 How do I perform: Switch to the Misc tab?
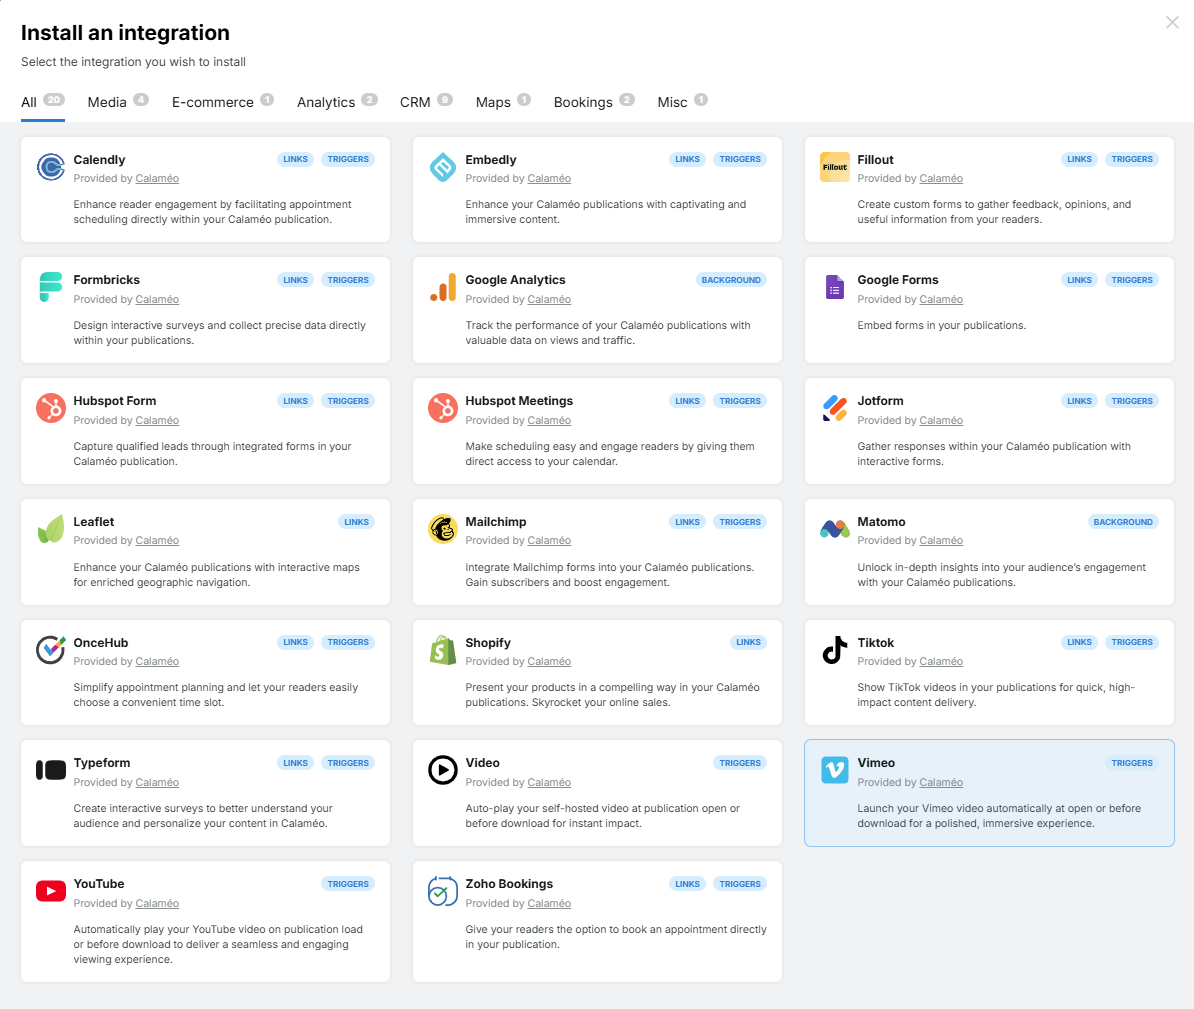683,102
